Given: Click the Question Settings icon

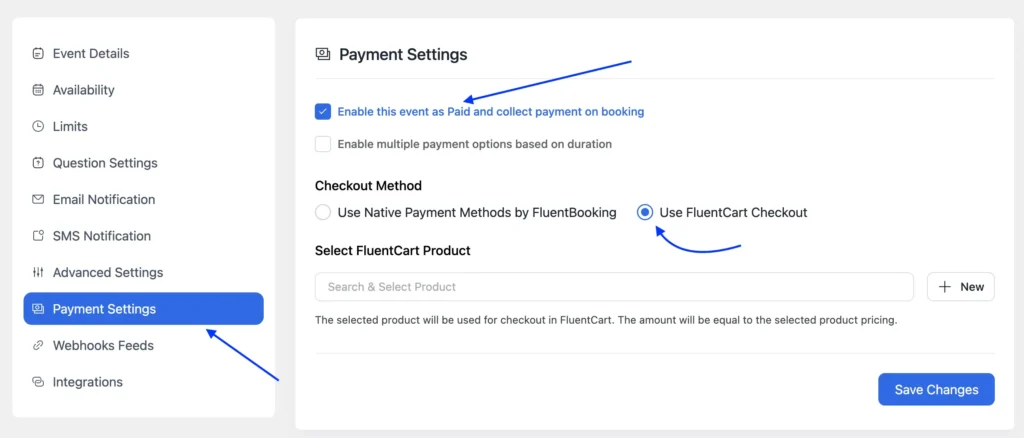Looking at the screenshot, I should (x=38, y=163).
